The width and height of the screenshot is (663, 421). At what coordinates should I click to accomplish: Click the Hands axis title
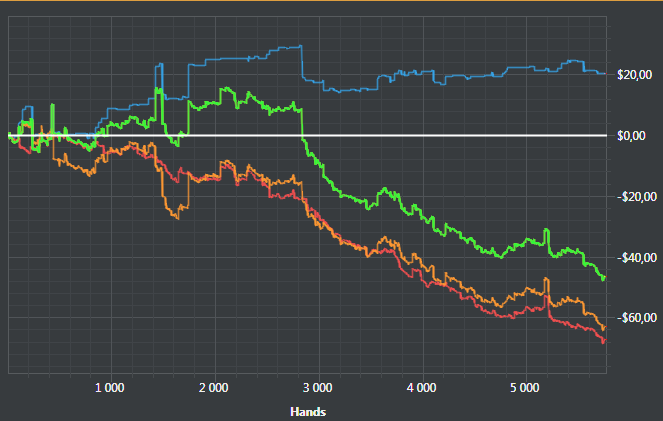(308, 412)
